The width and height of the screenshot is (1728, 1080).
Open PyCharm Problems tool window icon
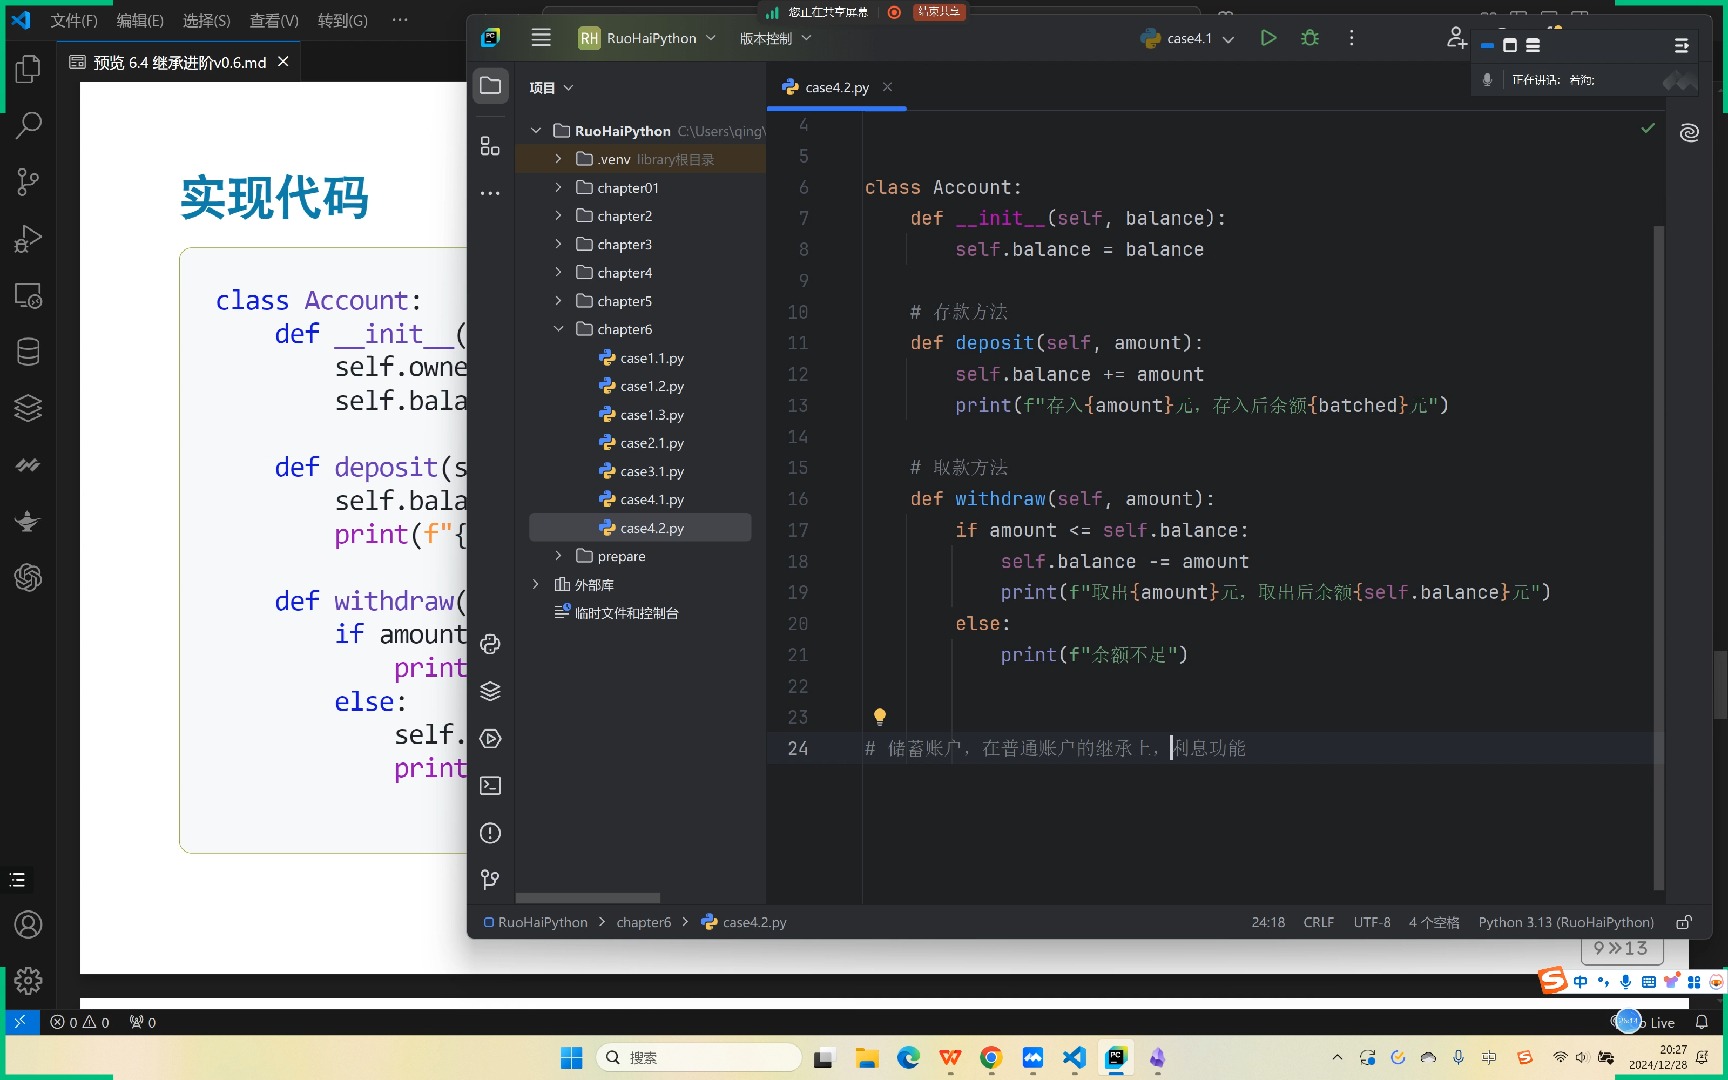click(490, 833)
